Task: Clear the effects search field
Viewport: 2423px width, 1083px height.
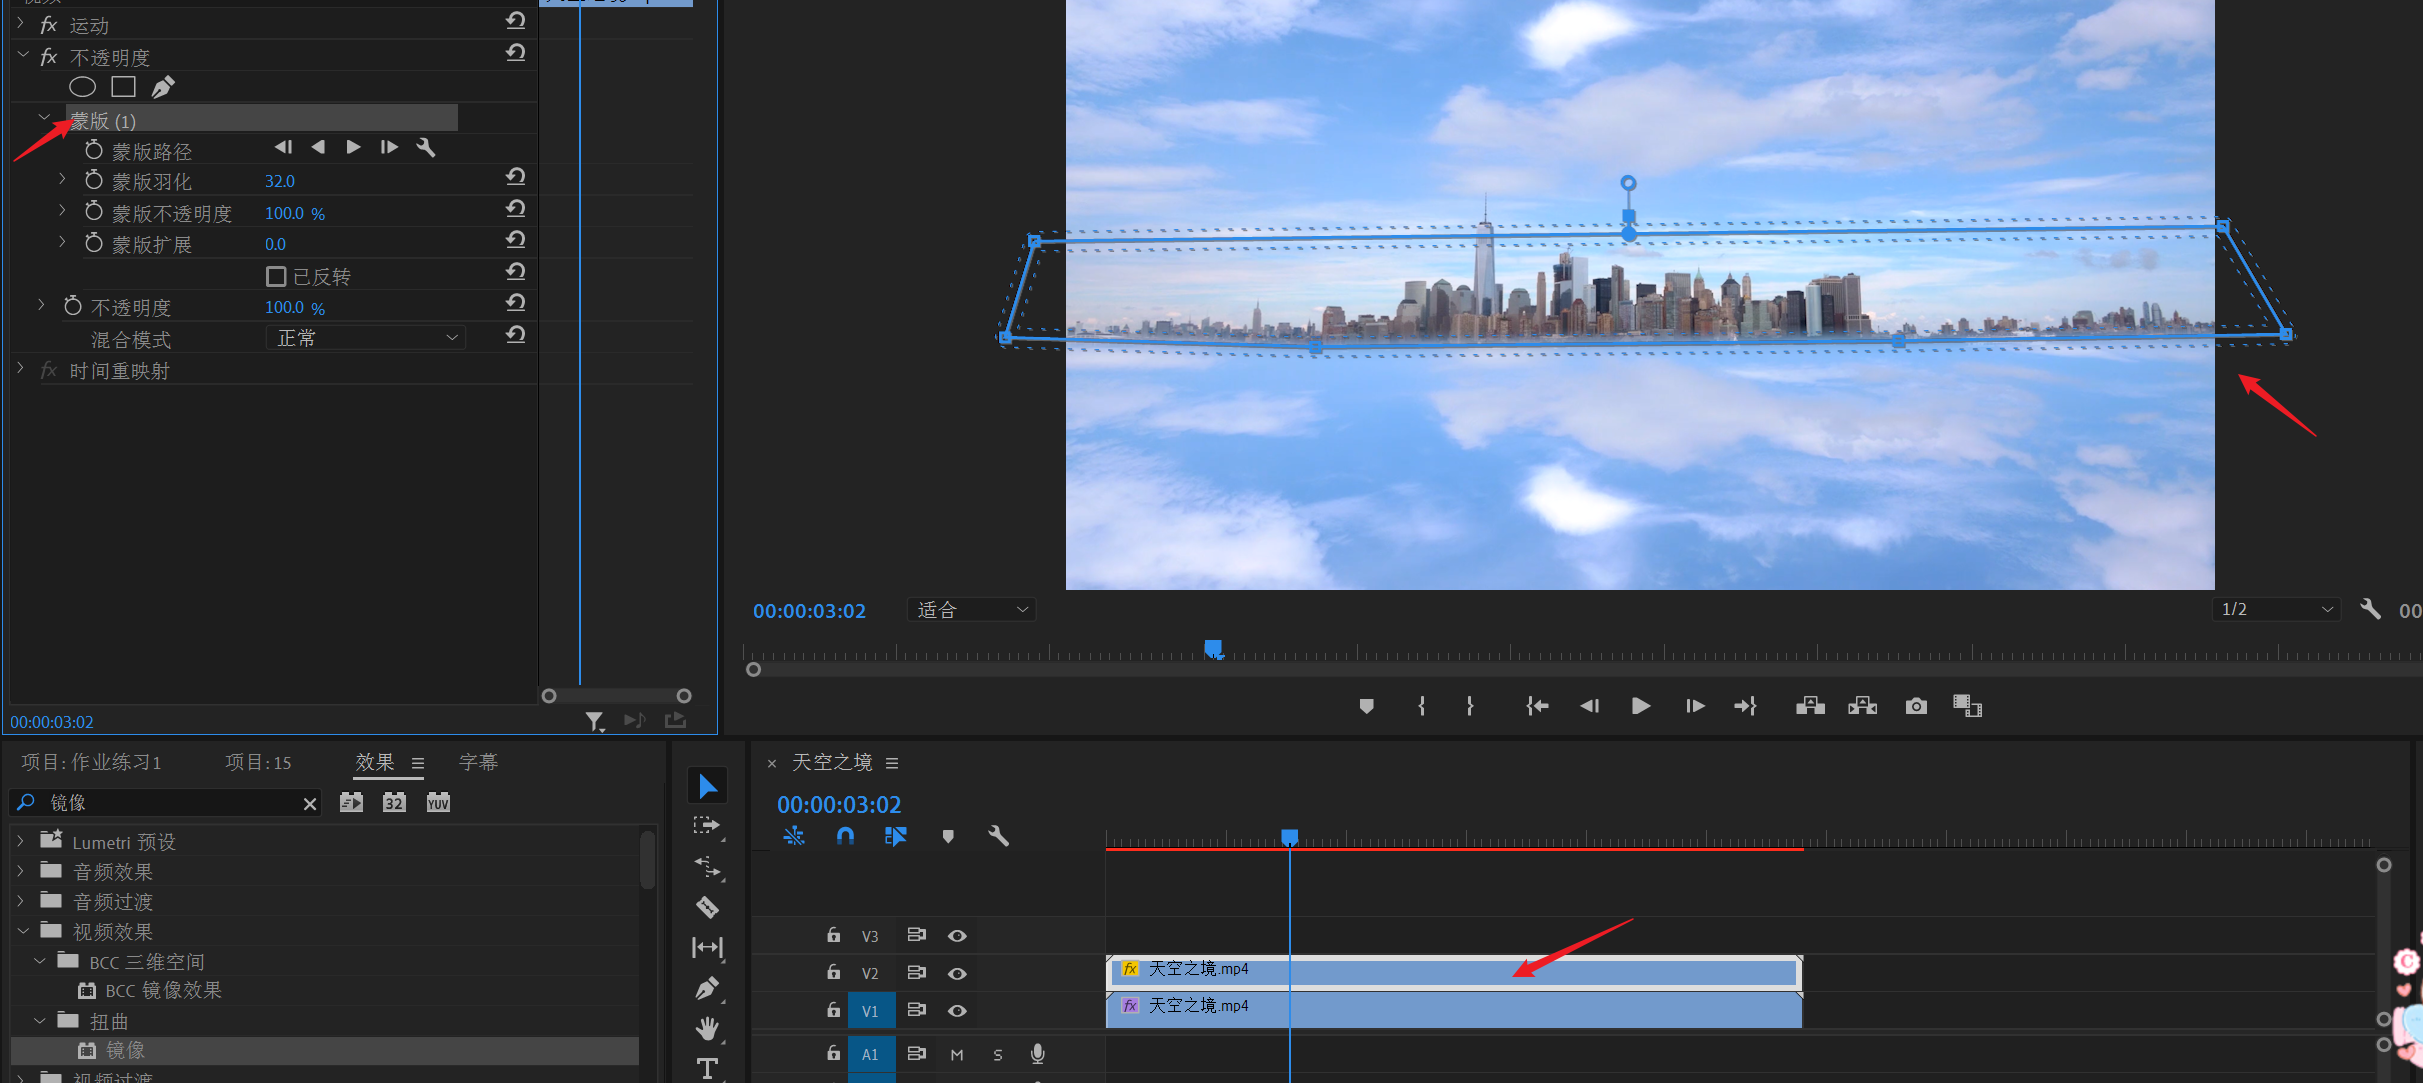Action: click(310, 803)
